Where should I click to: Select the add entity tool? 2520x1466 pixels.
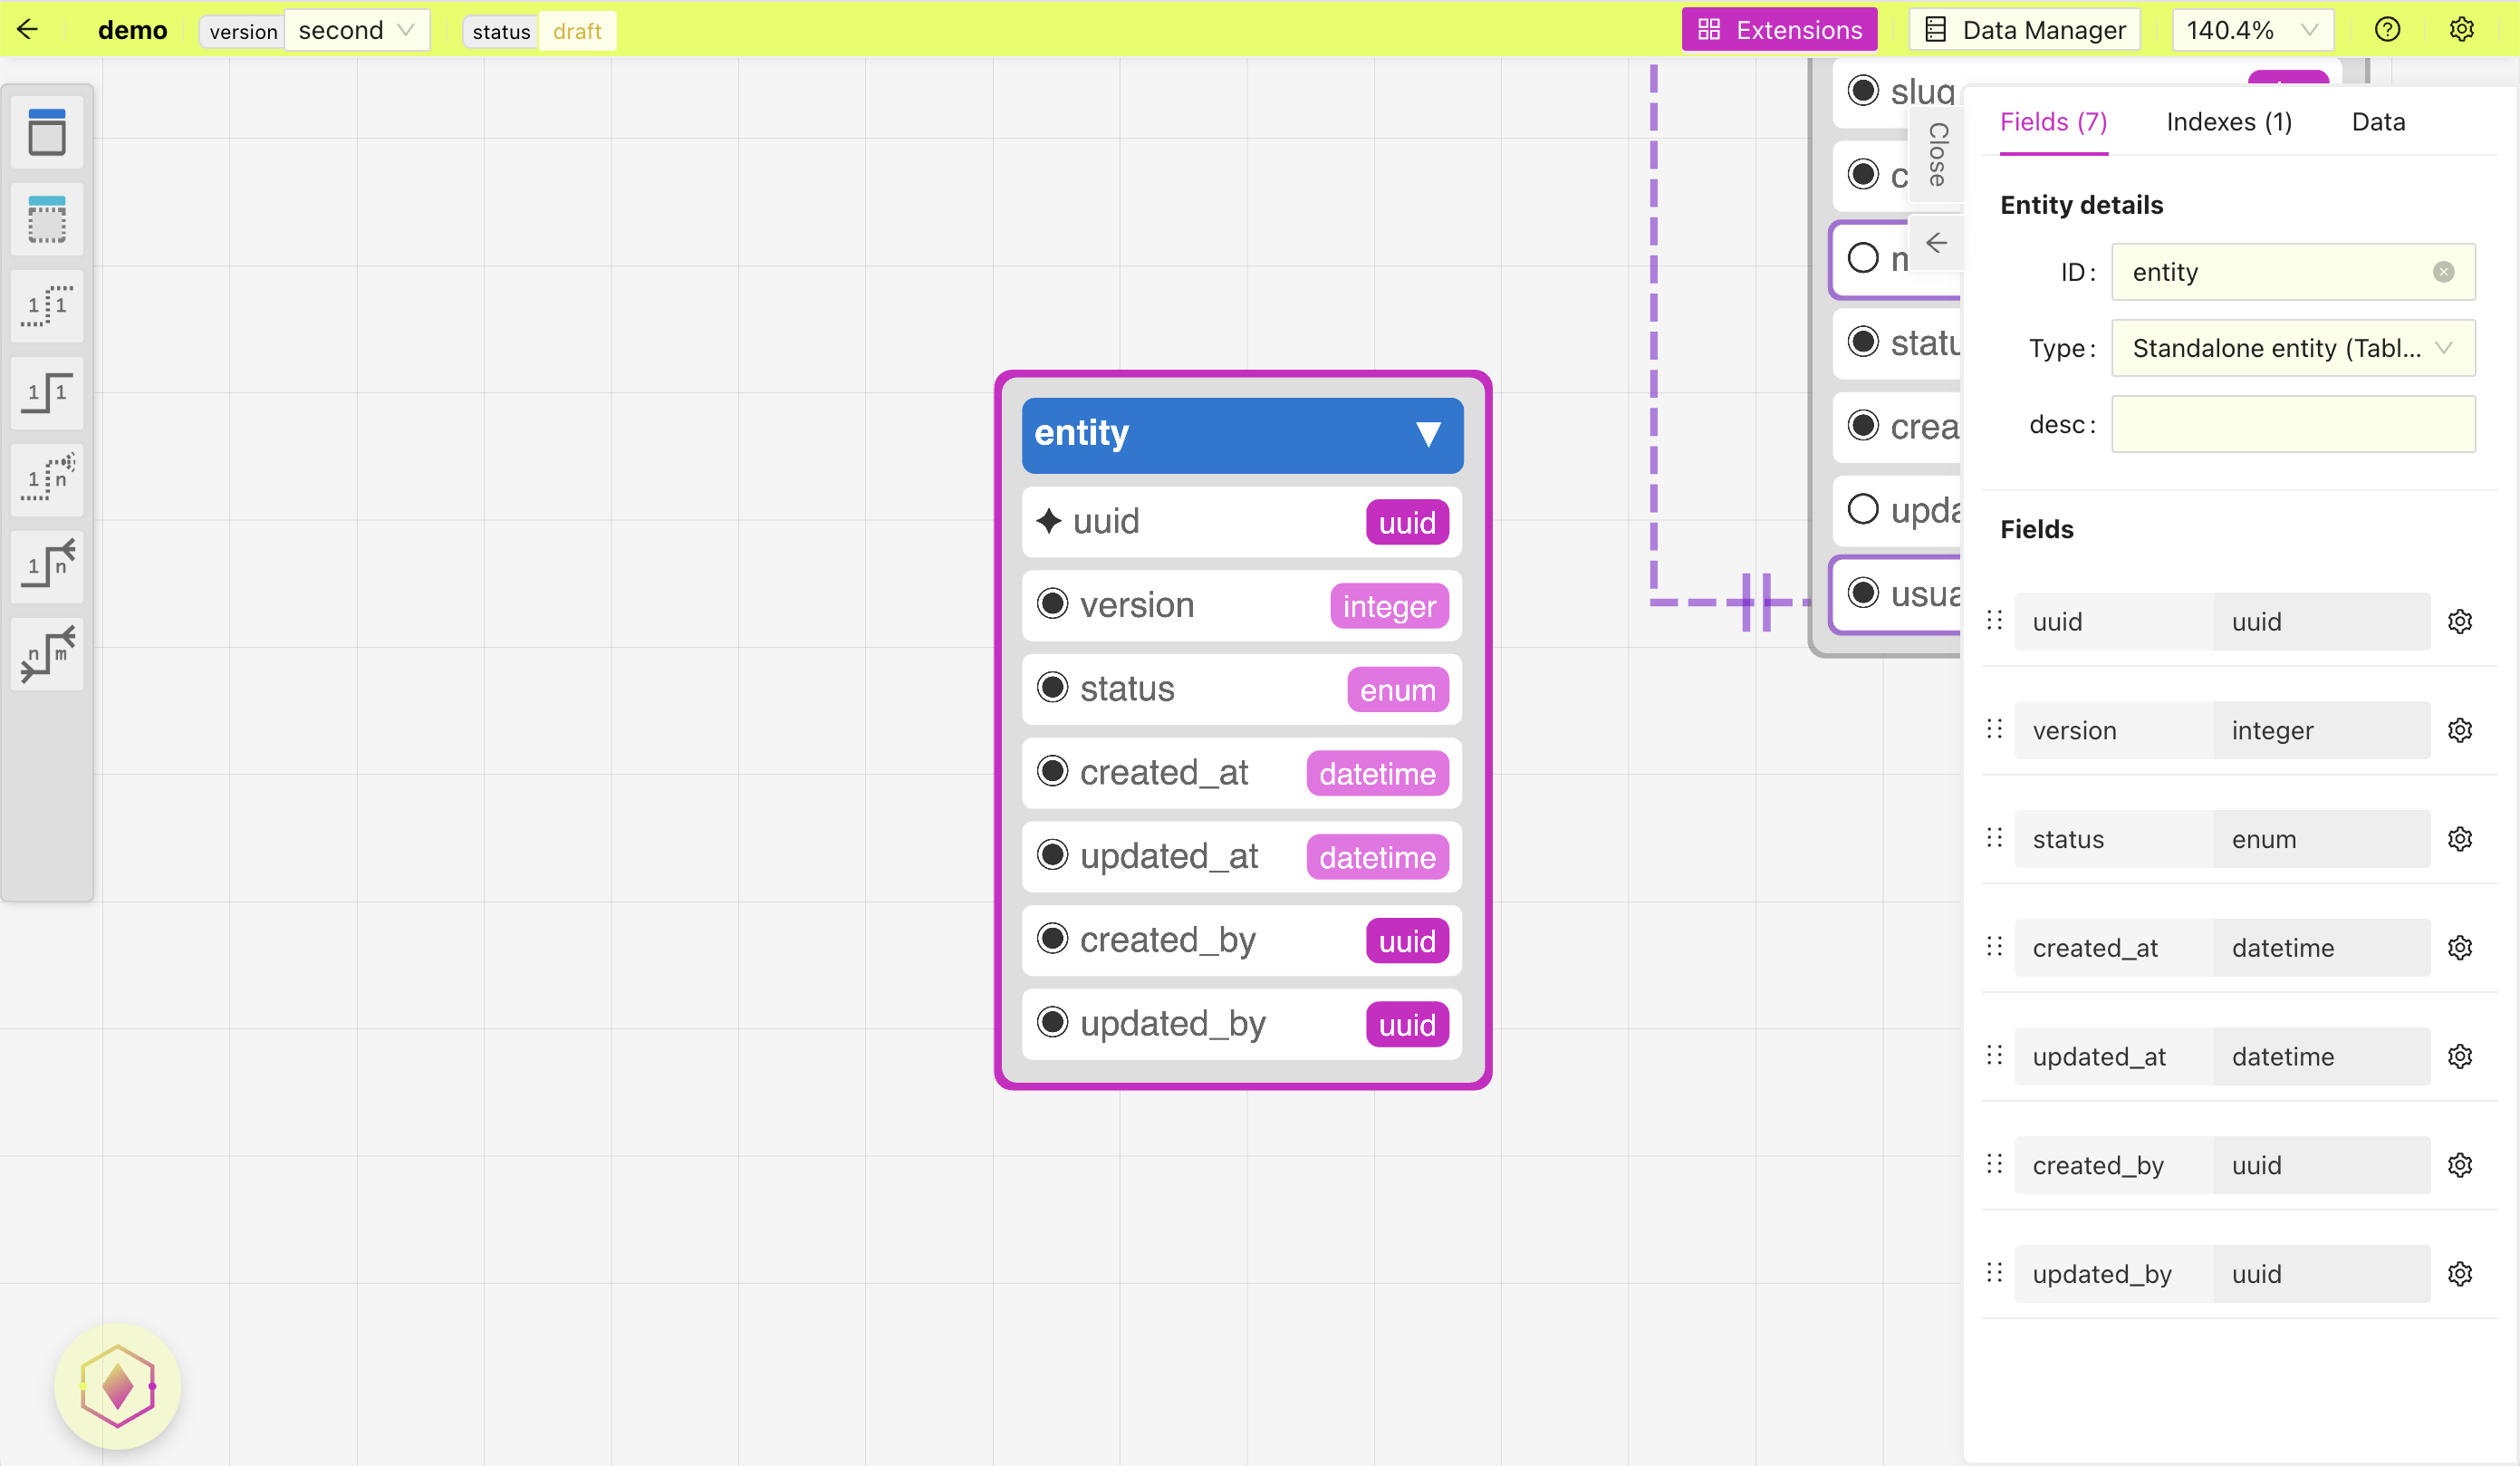coord(47,132)
